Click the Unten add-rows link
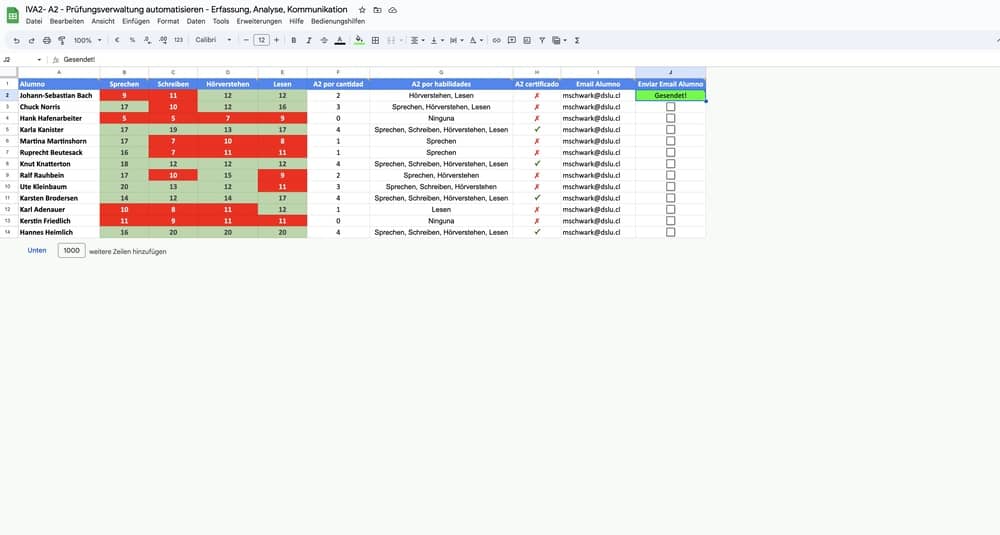This screenshot has height=535, width=1000. 37,251
